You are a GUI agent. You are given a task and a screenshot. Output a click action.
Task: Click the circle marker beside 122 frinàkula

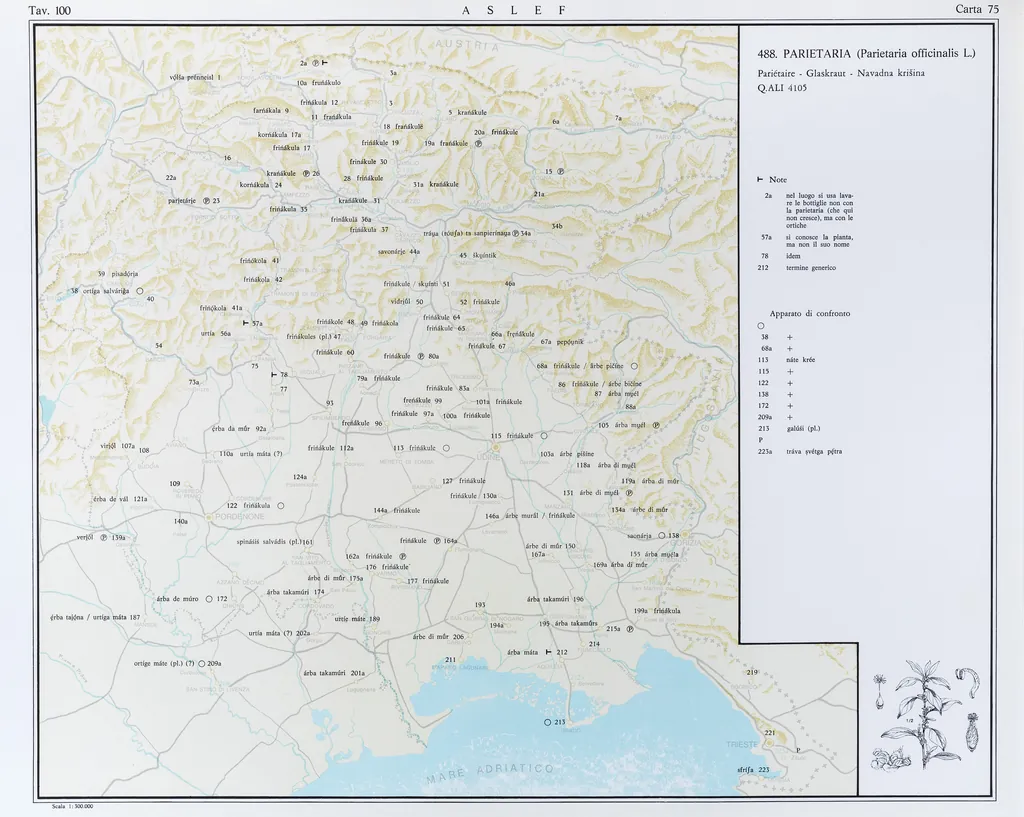[x=281, y=506]
